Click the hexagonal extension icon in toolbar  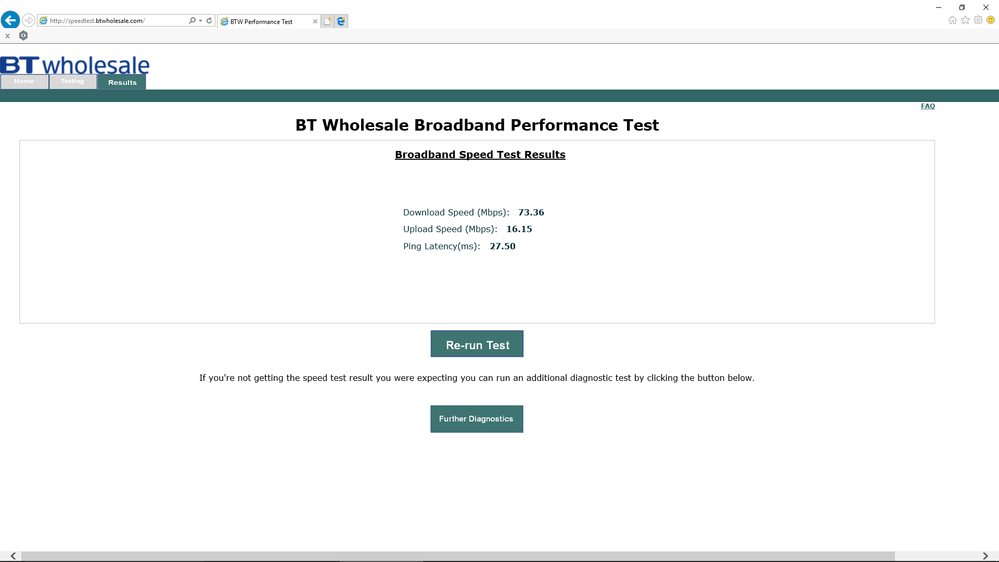[x=24, y=36]
